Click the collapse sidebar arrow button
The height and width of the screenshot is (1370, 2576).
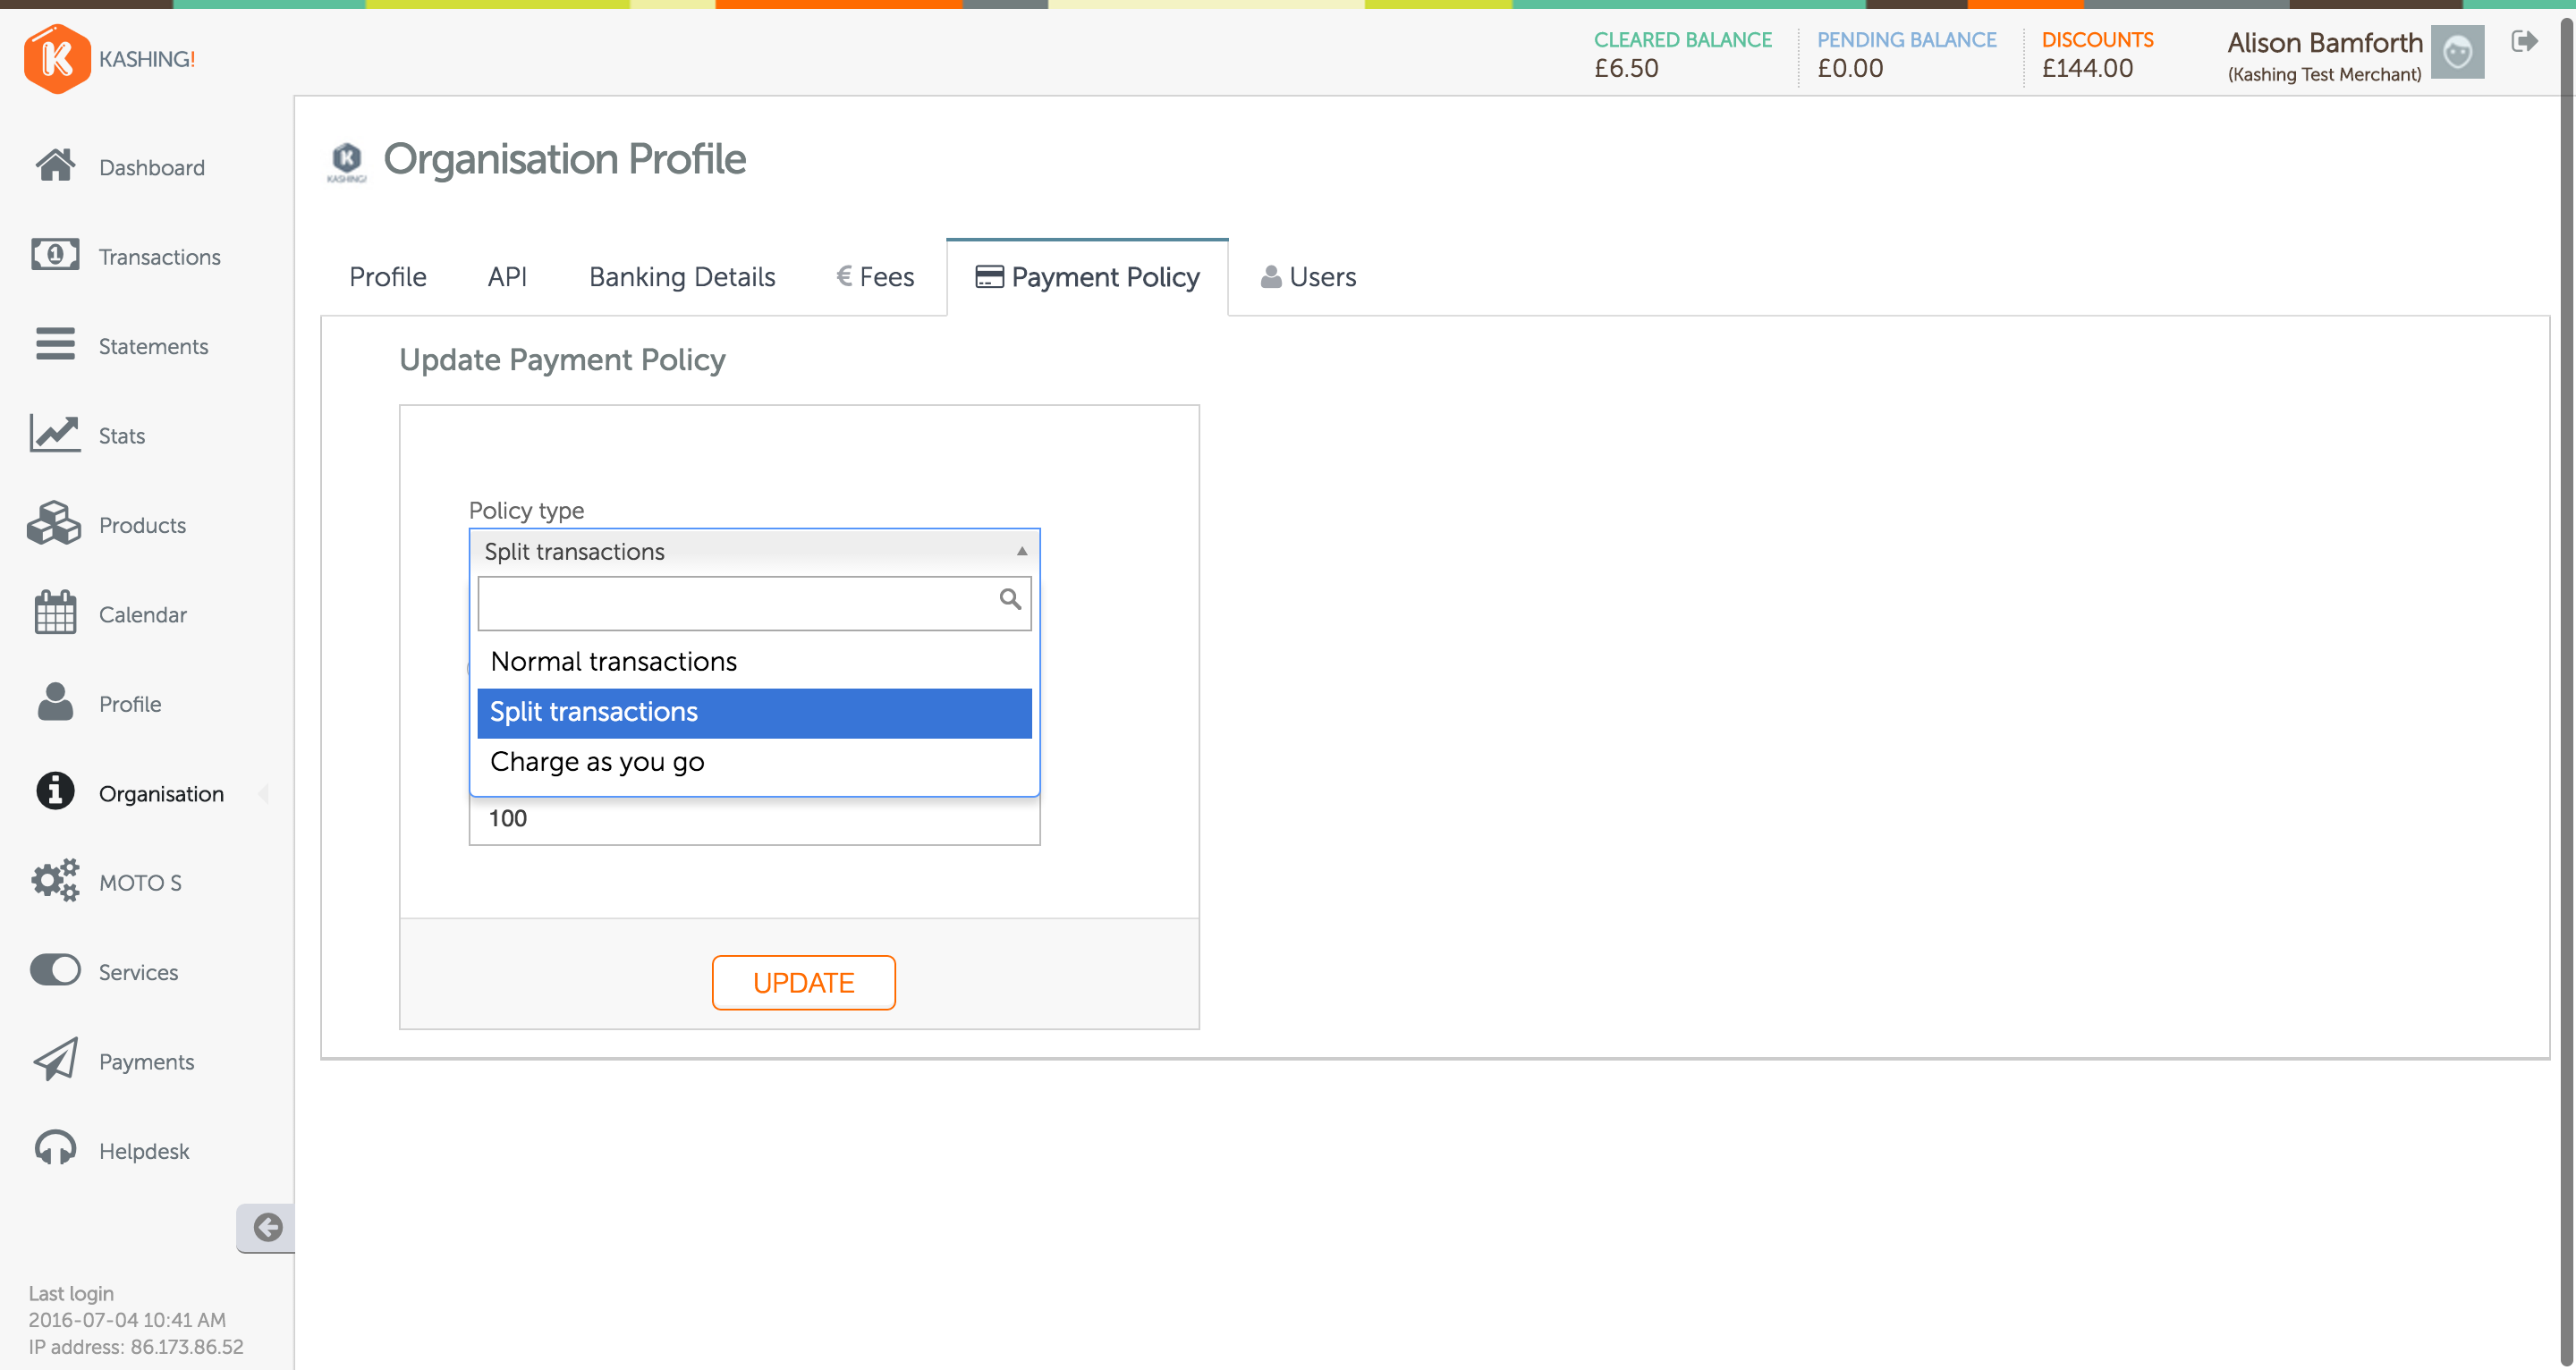click(266, 1225)
